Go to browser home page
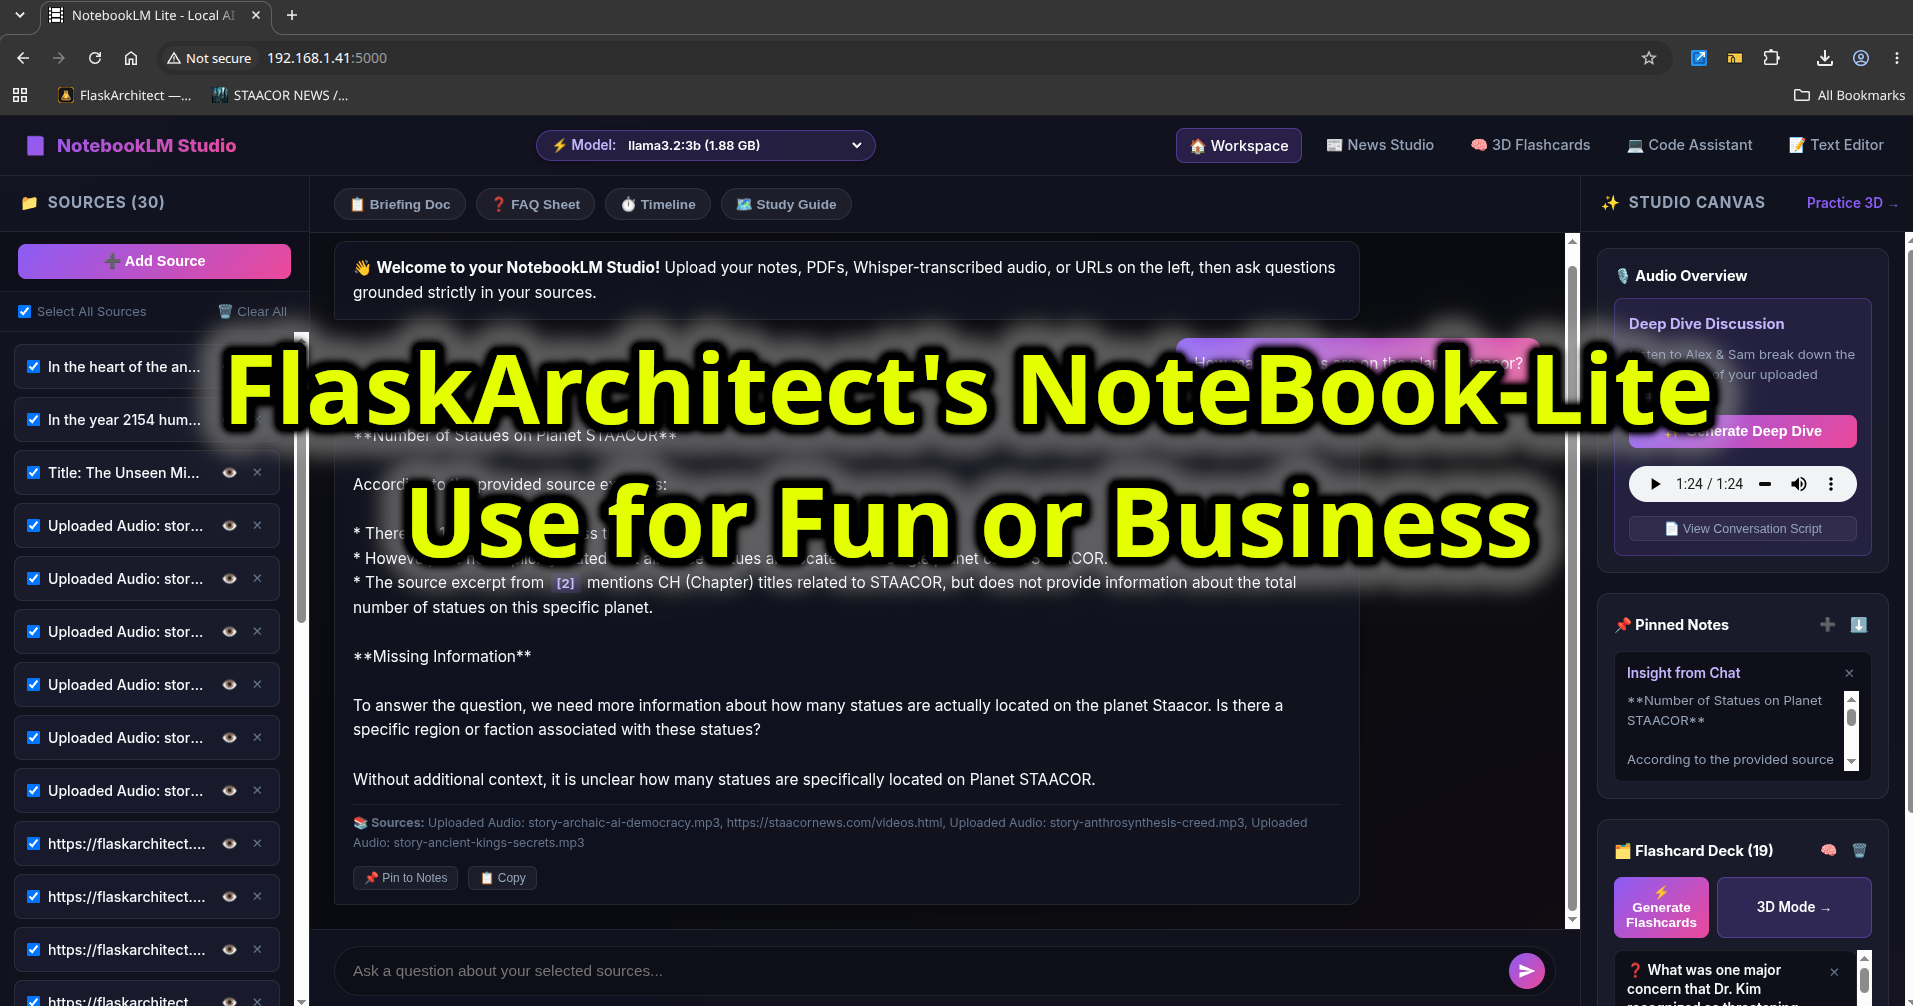The height and width of the screenshot is (1006, 1913). [131, 58]
